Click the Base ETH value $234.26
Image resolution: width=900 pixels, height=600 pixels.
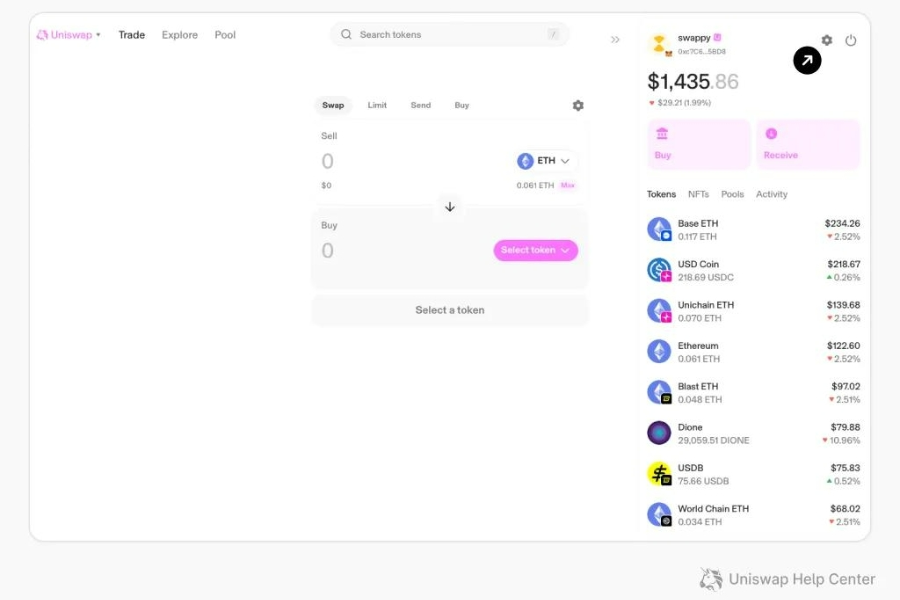[x=842, y=223]
